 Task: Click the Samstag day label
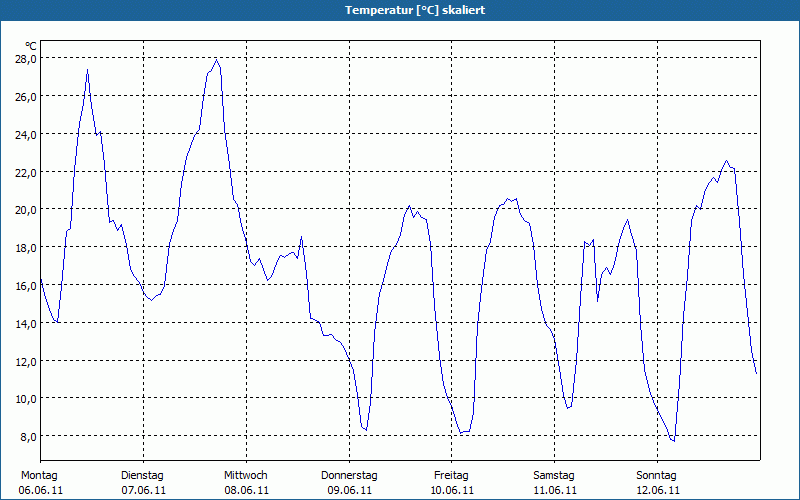coord(554,476)
